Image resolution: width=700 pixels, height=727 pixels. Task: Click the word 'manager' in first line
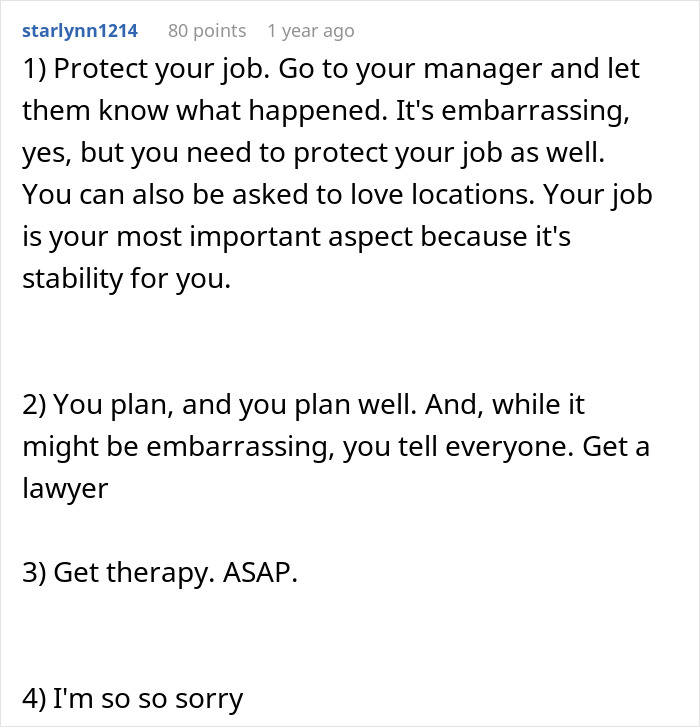pos(482,70)
